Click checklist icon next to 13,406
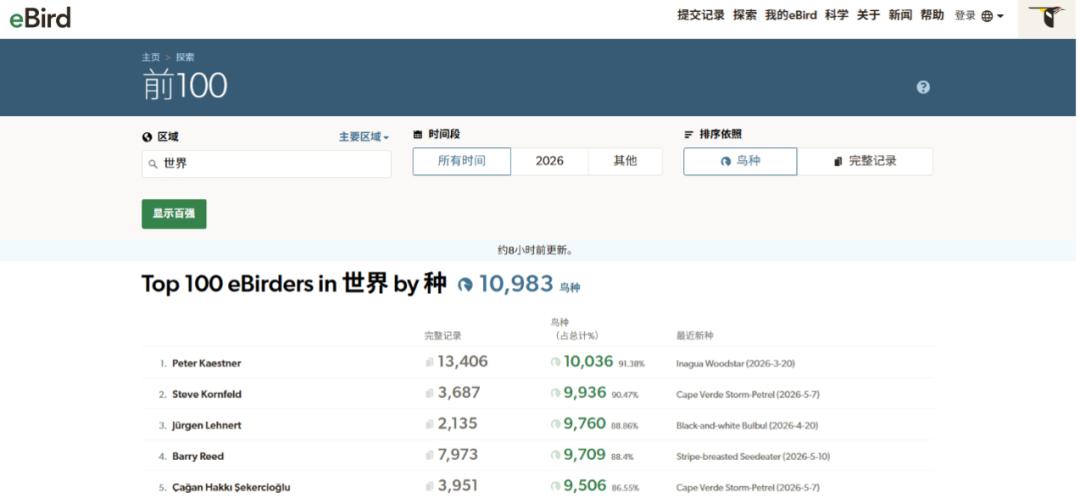Image resolution: width=1080 pixels, height=504 pixels. 430,362
